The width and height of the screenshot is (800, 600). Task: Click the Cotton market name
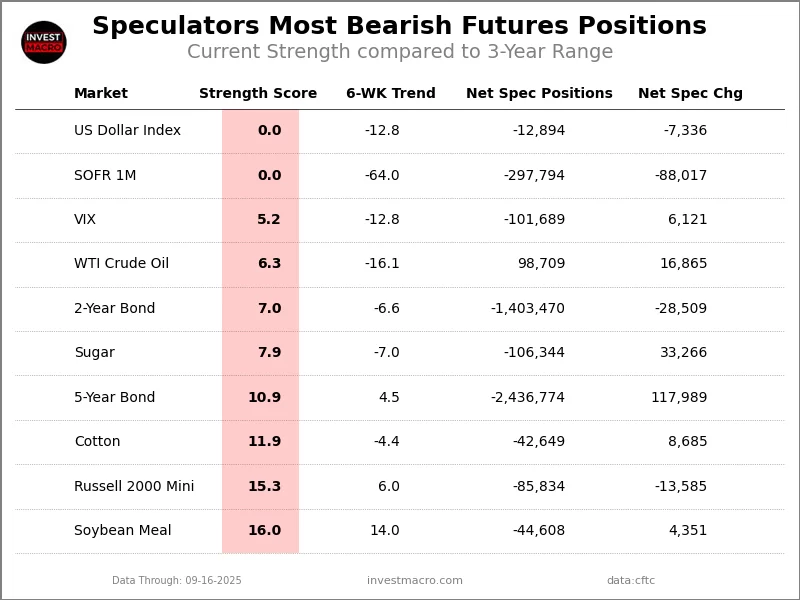click(97, 442)
